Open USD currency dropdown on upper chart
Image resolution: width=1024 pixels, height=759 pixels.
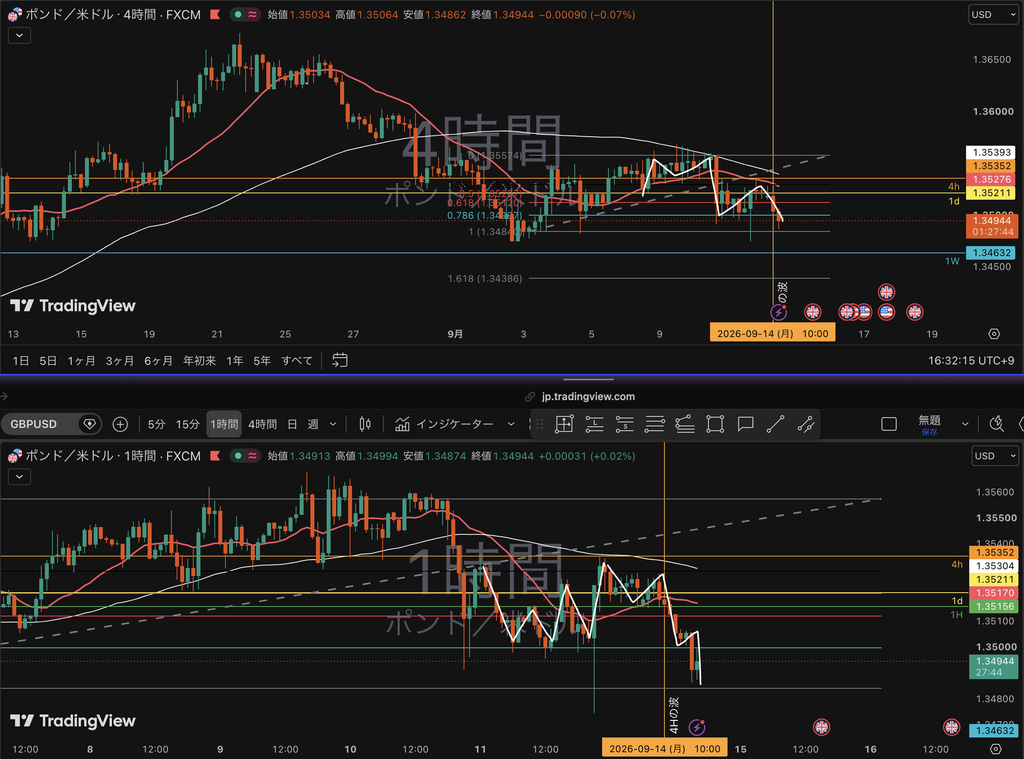pyautogui.click(x=993, y=14)
